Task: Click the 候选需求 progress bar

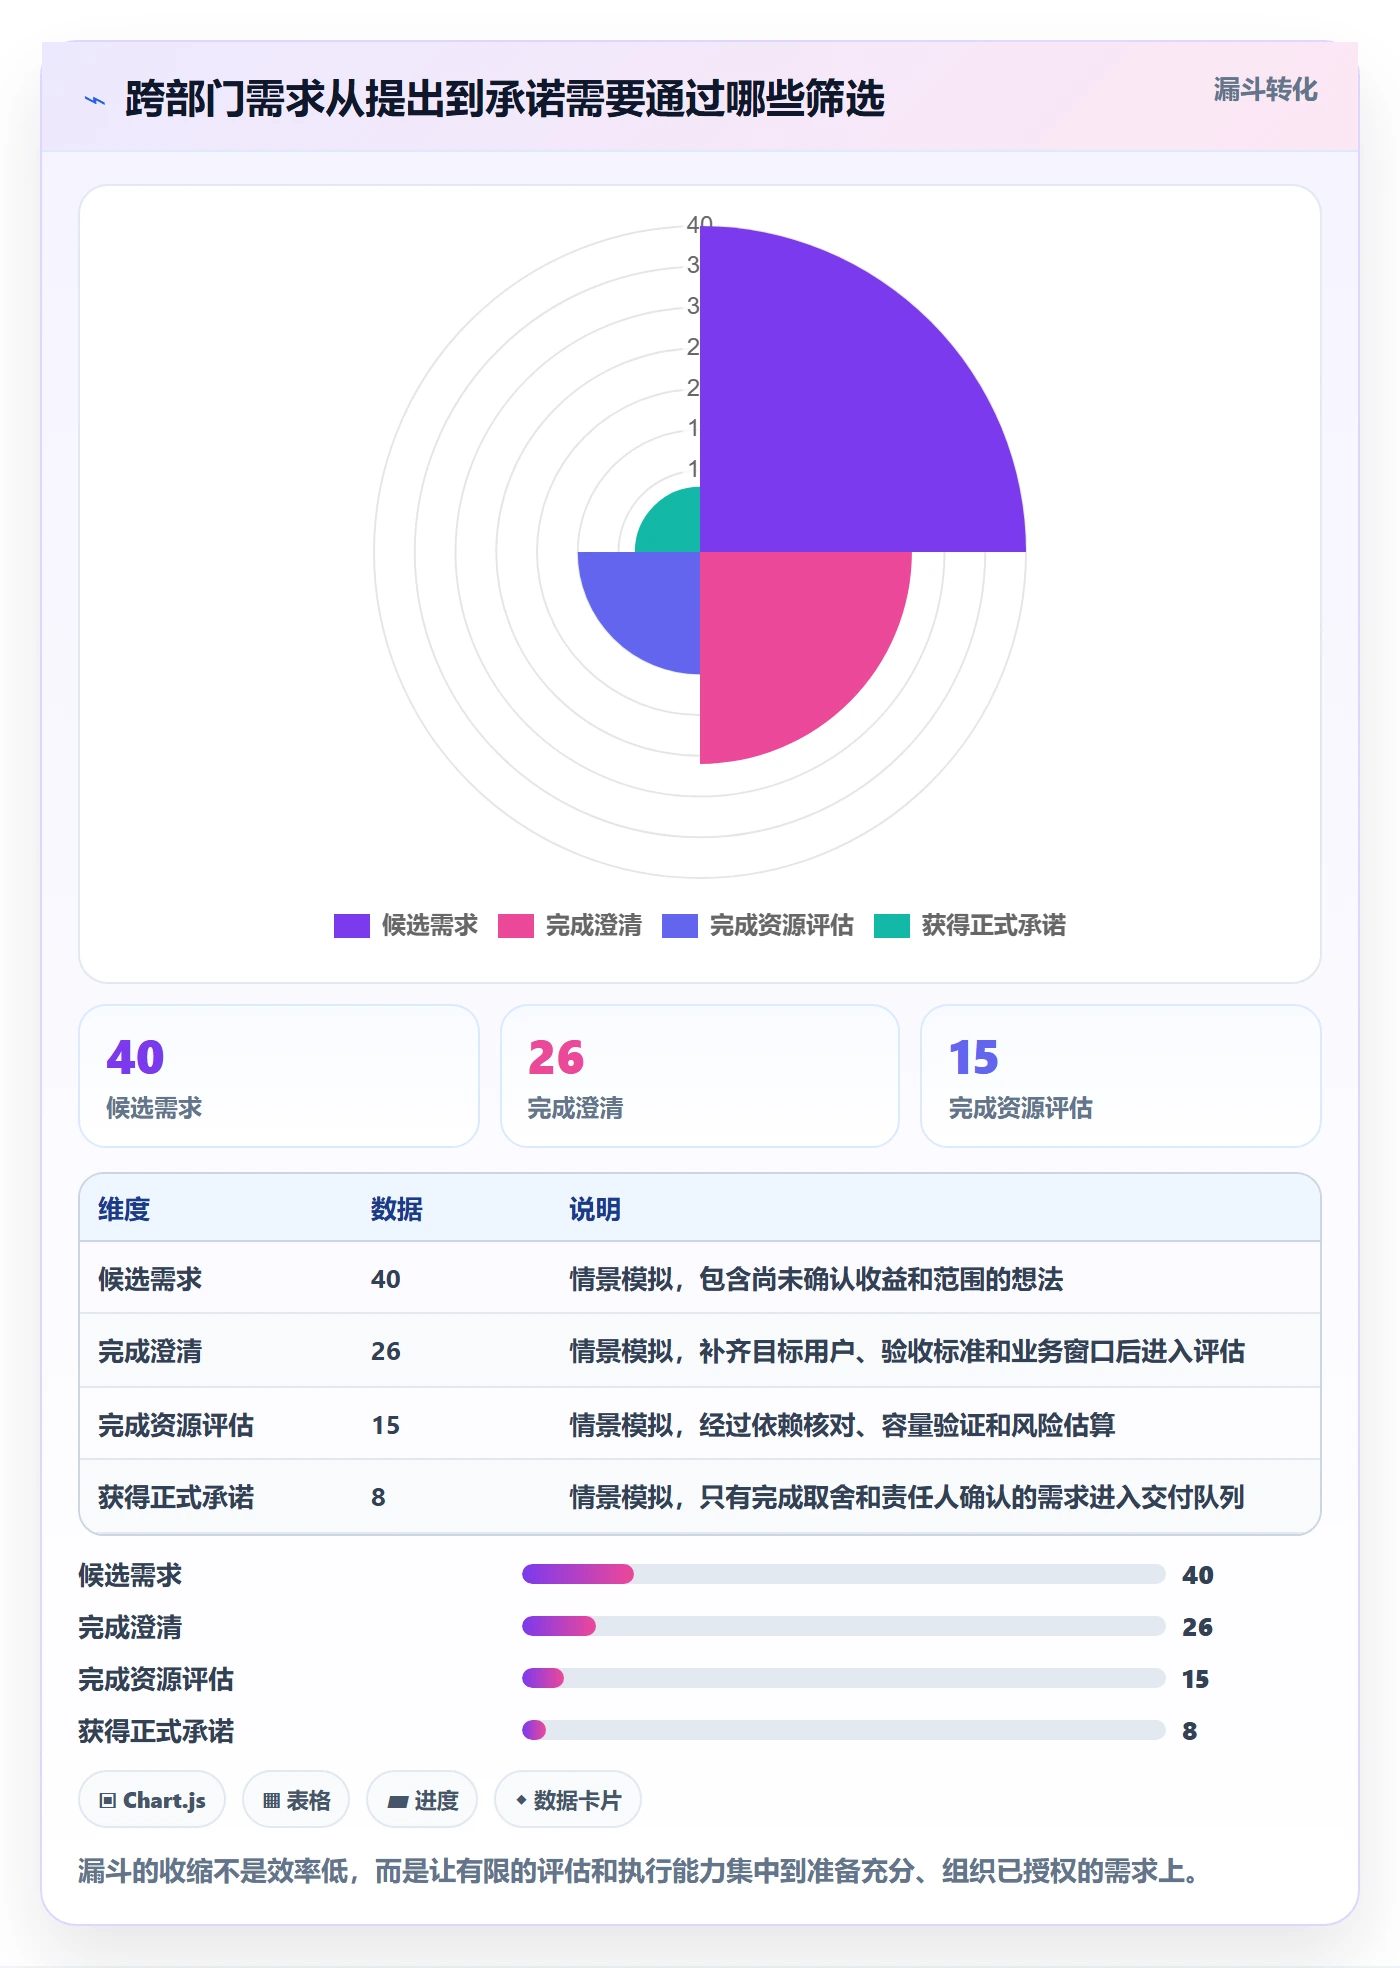Action: click(x=844, y=1574)
